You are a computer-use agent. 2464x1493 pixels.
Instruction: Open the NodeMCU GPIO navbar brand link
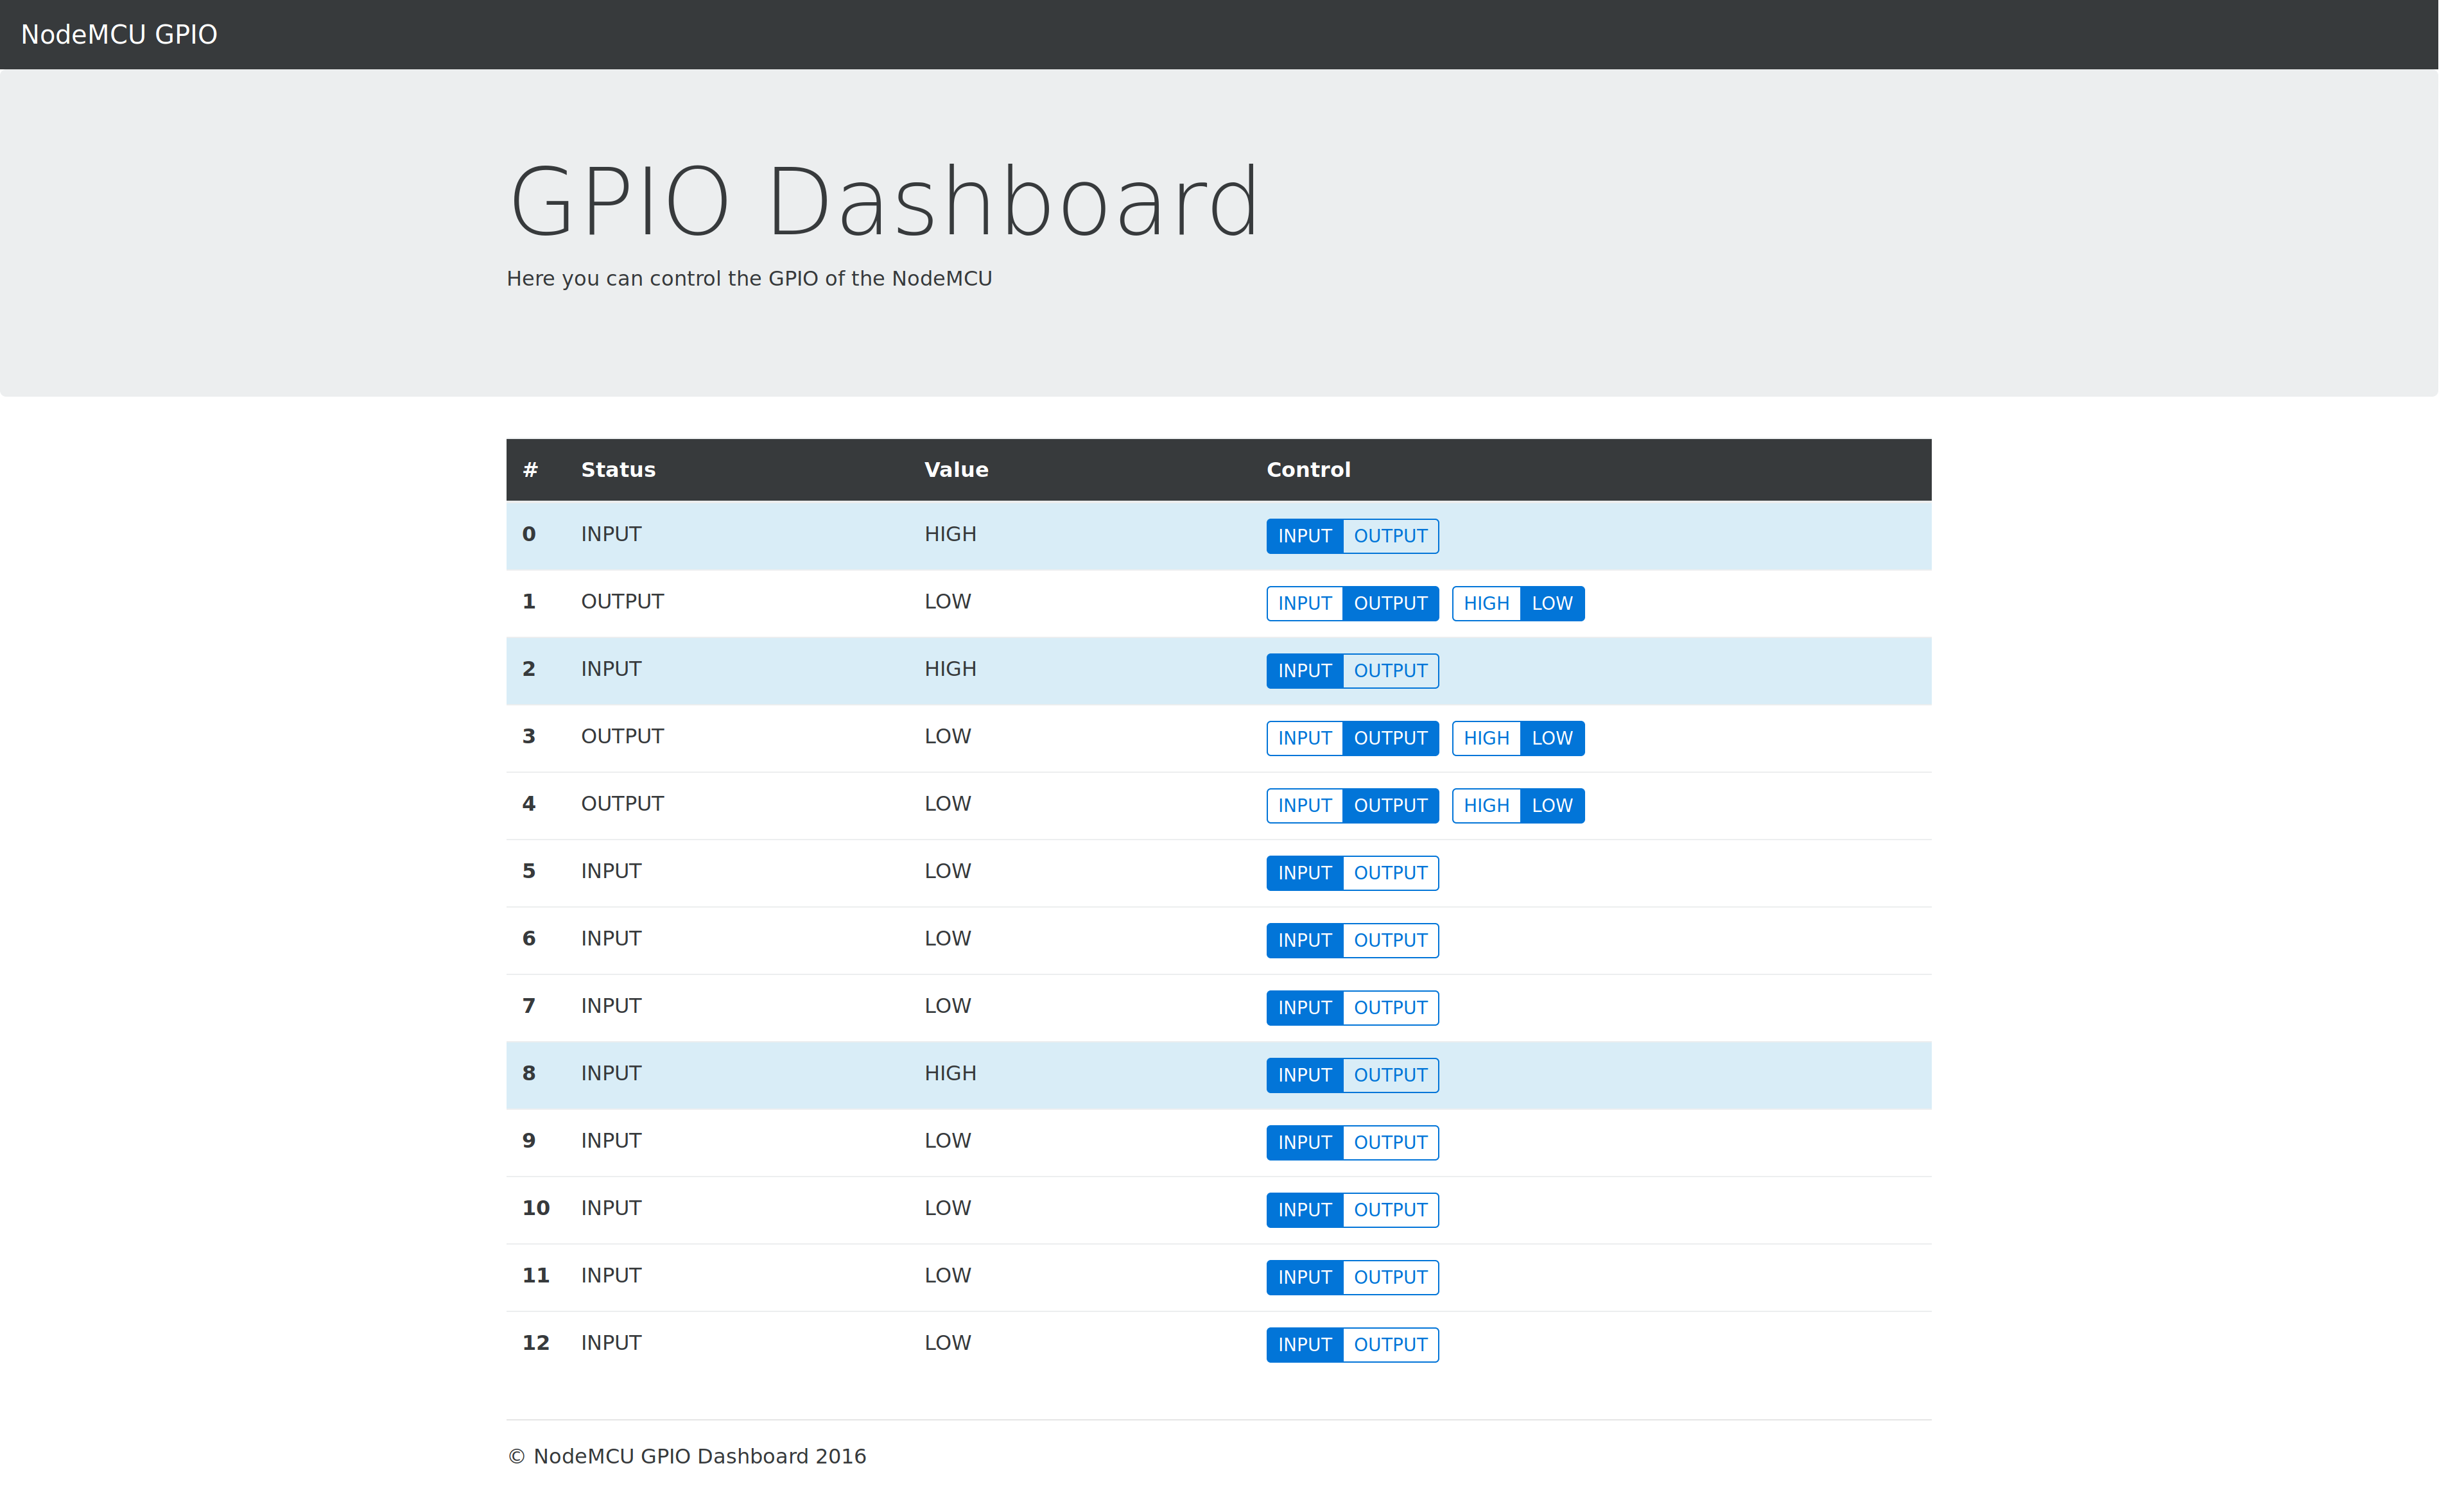(120, 35)
